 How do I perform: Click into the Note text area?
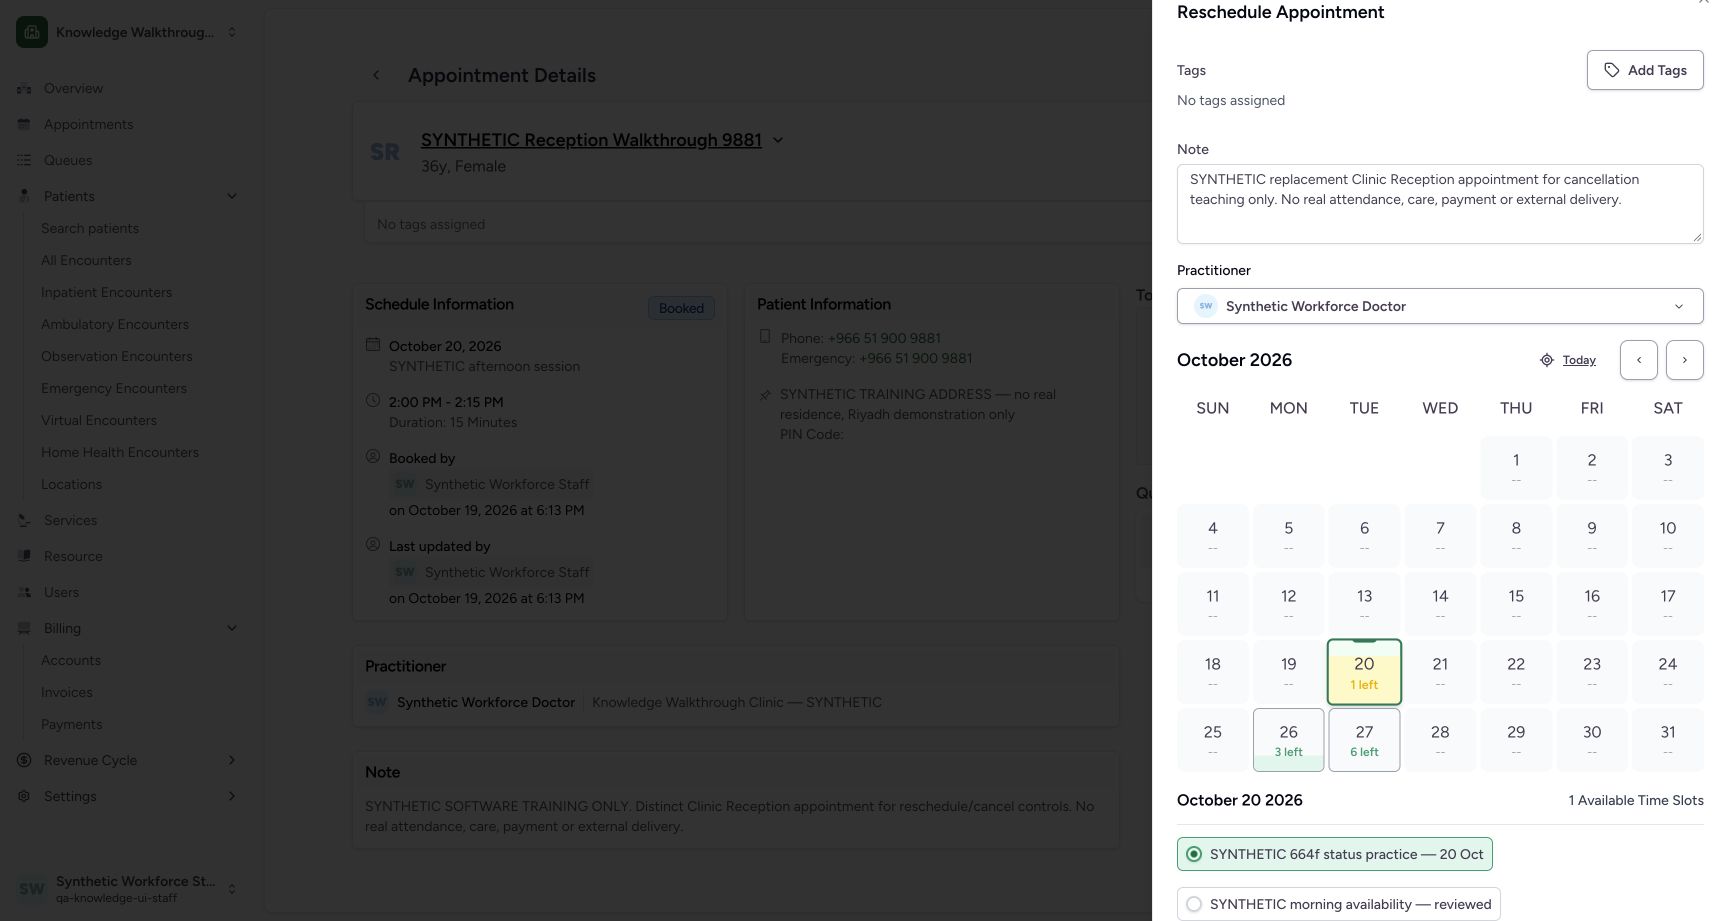coord(1440,204)
